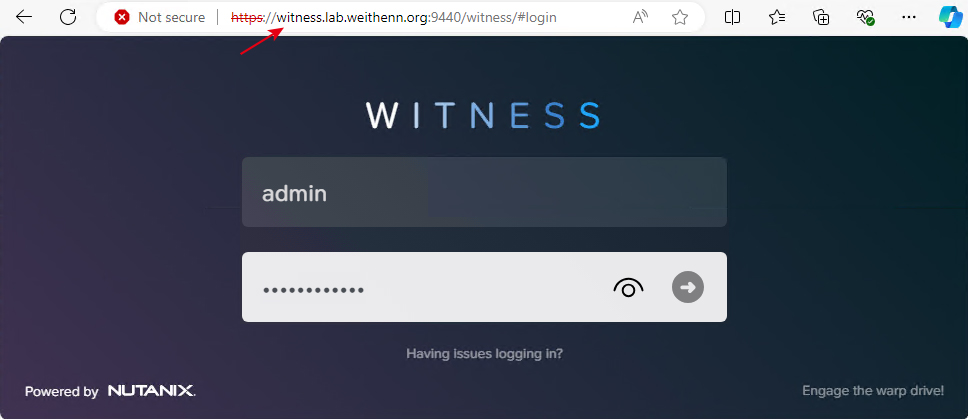Open the Not secure site information badge
This screenshot has width=968, height=419.
pyautogui.click(x=160, y=17)
